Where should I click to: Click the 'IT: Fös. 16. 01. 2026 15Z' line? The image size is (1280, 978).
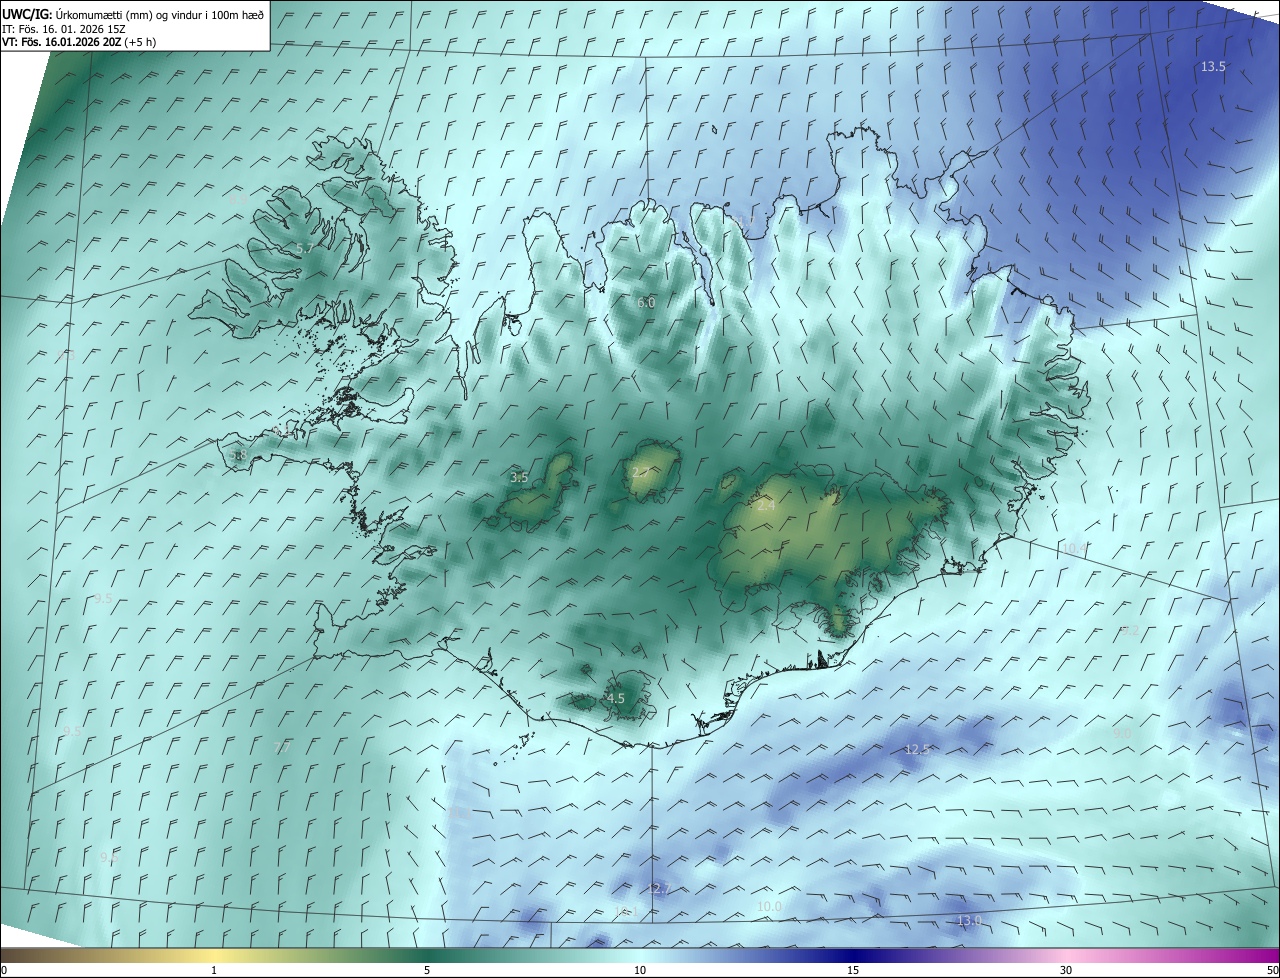(63, 29)
